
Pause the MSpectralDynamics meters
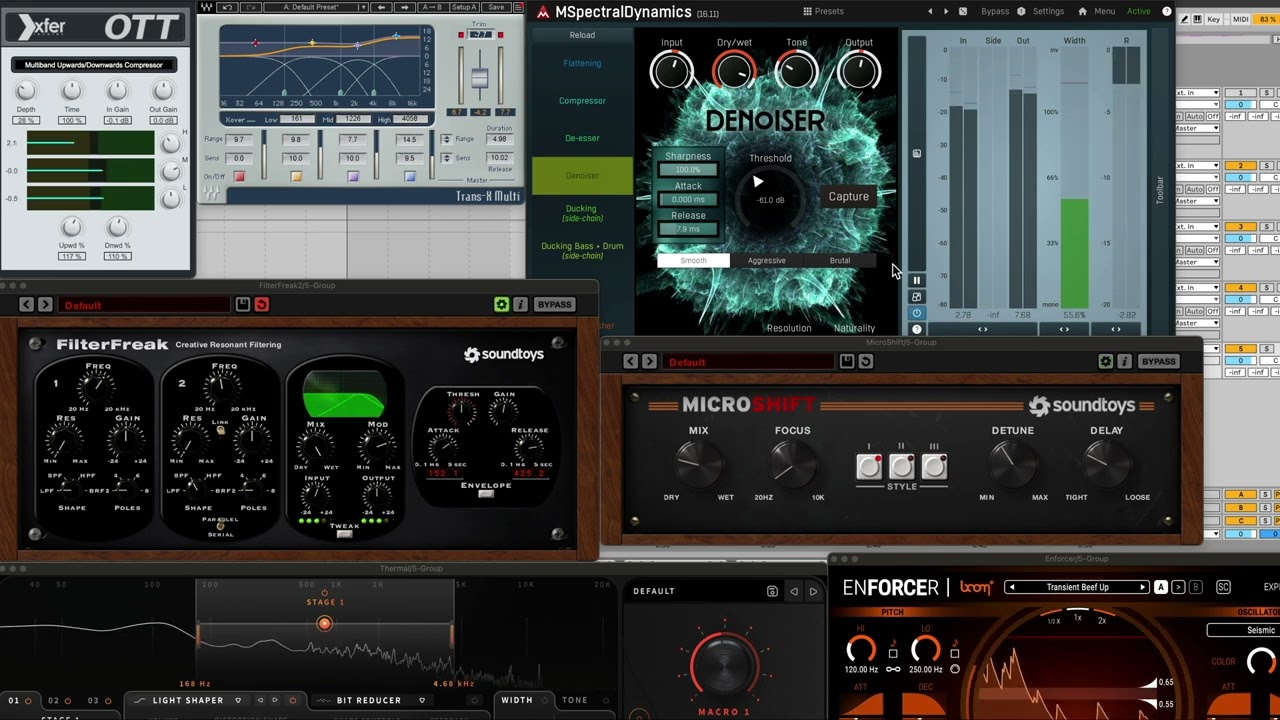(x=916, y=280)
